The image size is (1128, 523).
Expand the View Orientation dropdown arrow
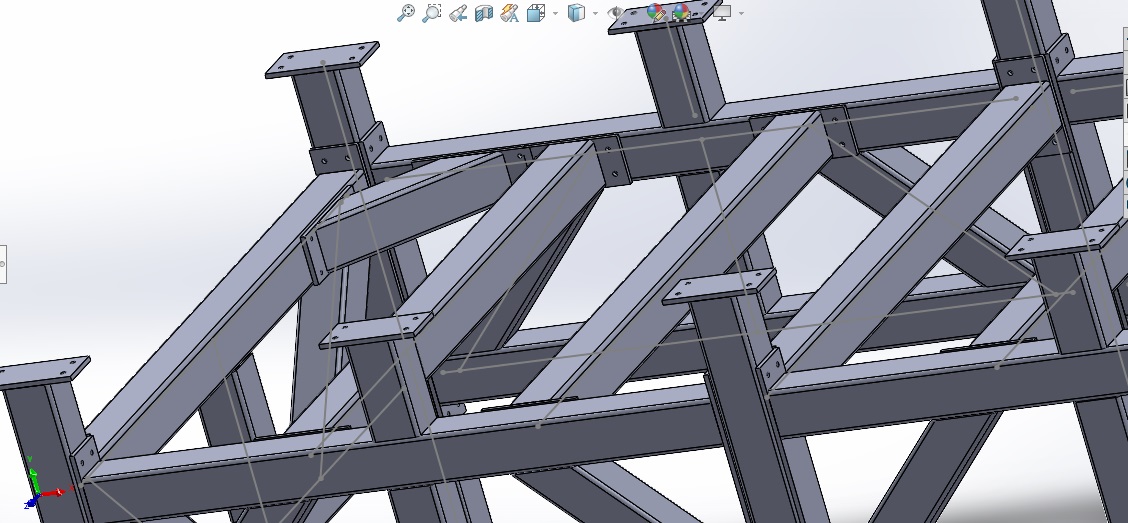555,14
